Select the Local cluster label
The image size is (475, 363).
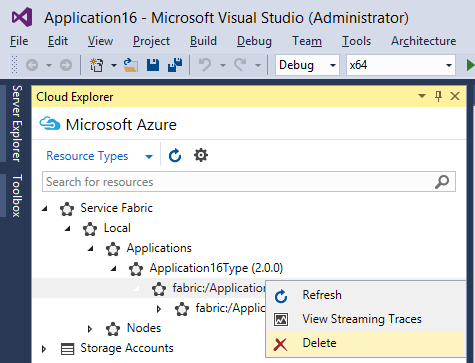tap(117, 228)
